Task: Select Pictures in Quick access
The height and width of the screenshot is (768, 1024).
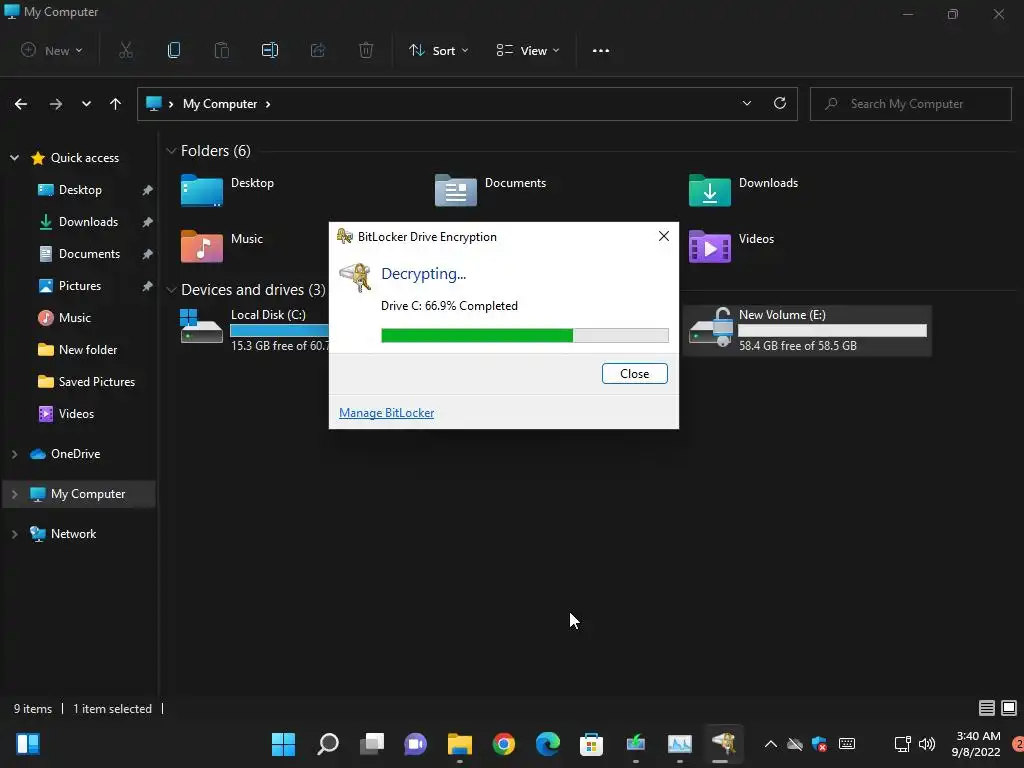Action: (x=80, y=286)
